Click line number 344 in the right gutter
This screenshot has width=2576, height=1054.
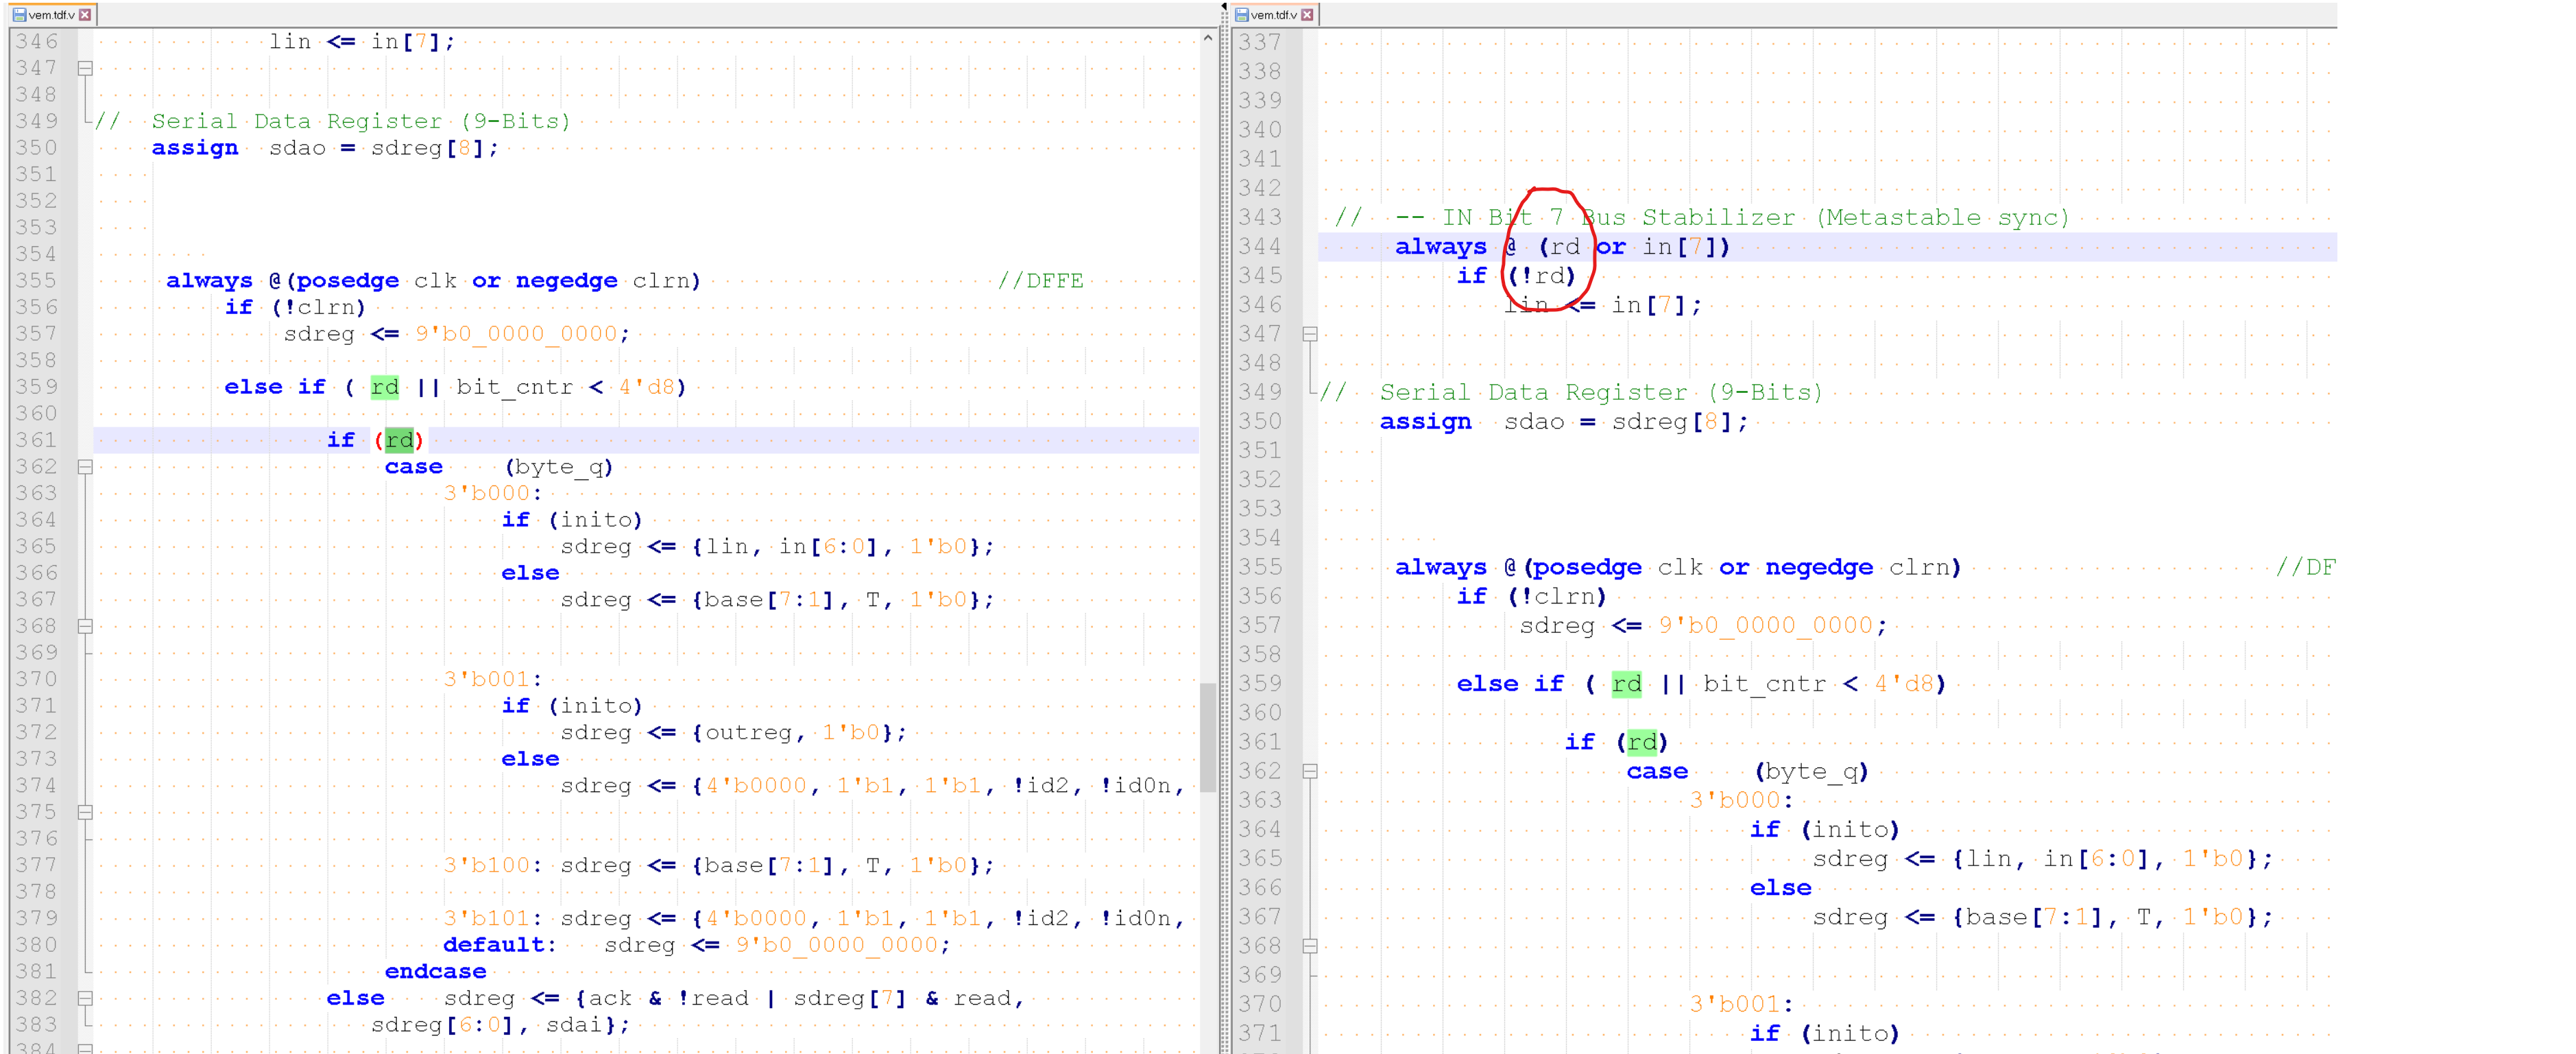click(1262, 246)
